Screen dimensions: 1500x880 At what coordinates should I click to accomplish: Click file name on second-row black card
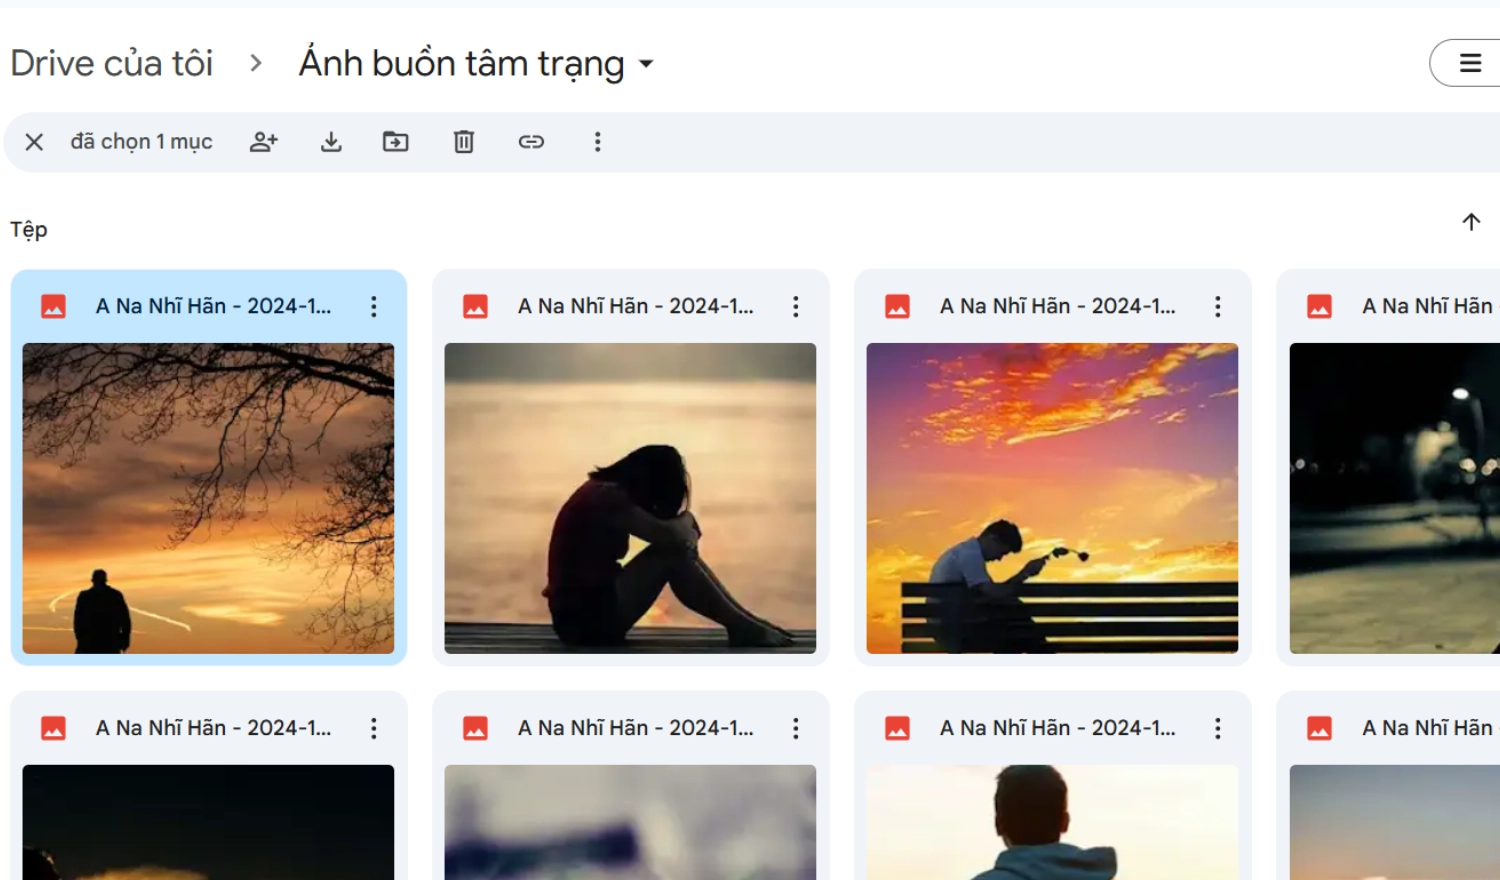click(x=213, y=729)
